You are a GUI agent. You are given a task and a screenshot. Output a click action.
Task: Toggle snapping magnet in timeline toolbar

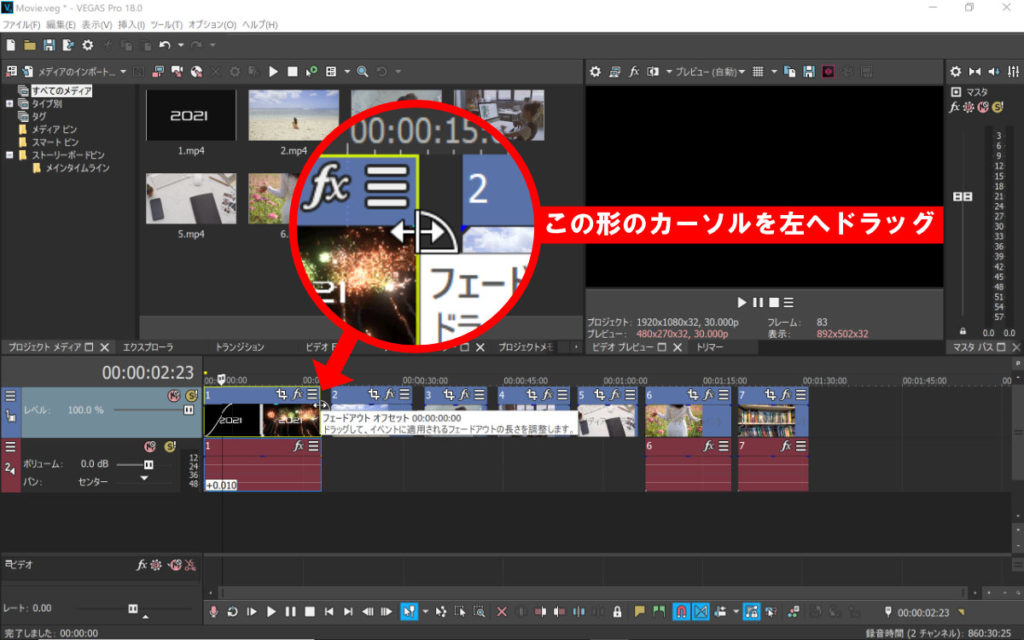(x=681, y=611)
